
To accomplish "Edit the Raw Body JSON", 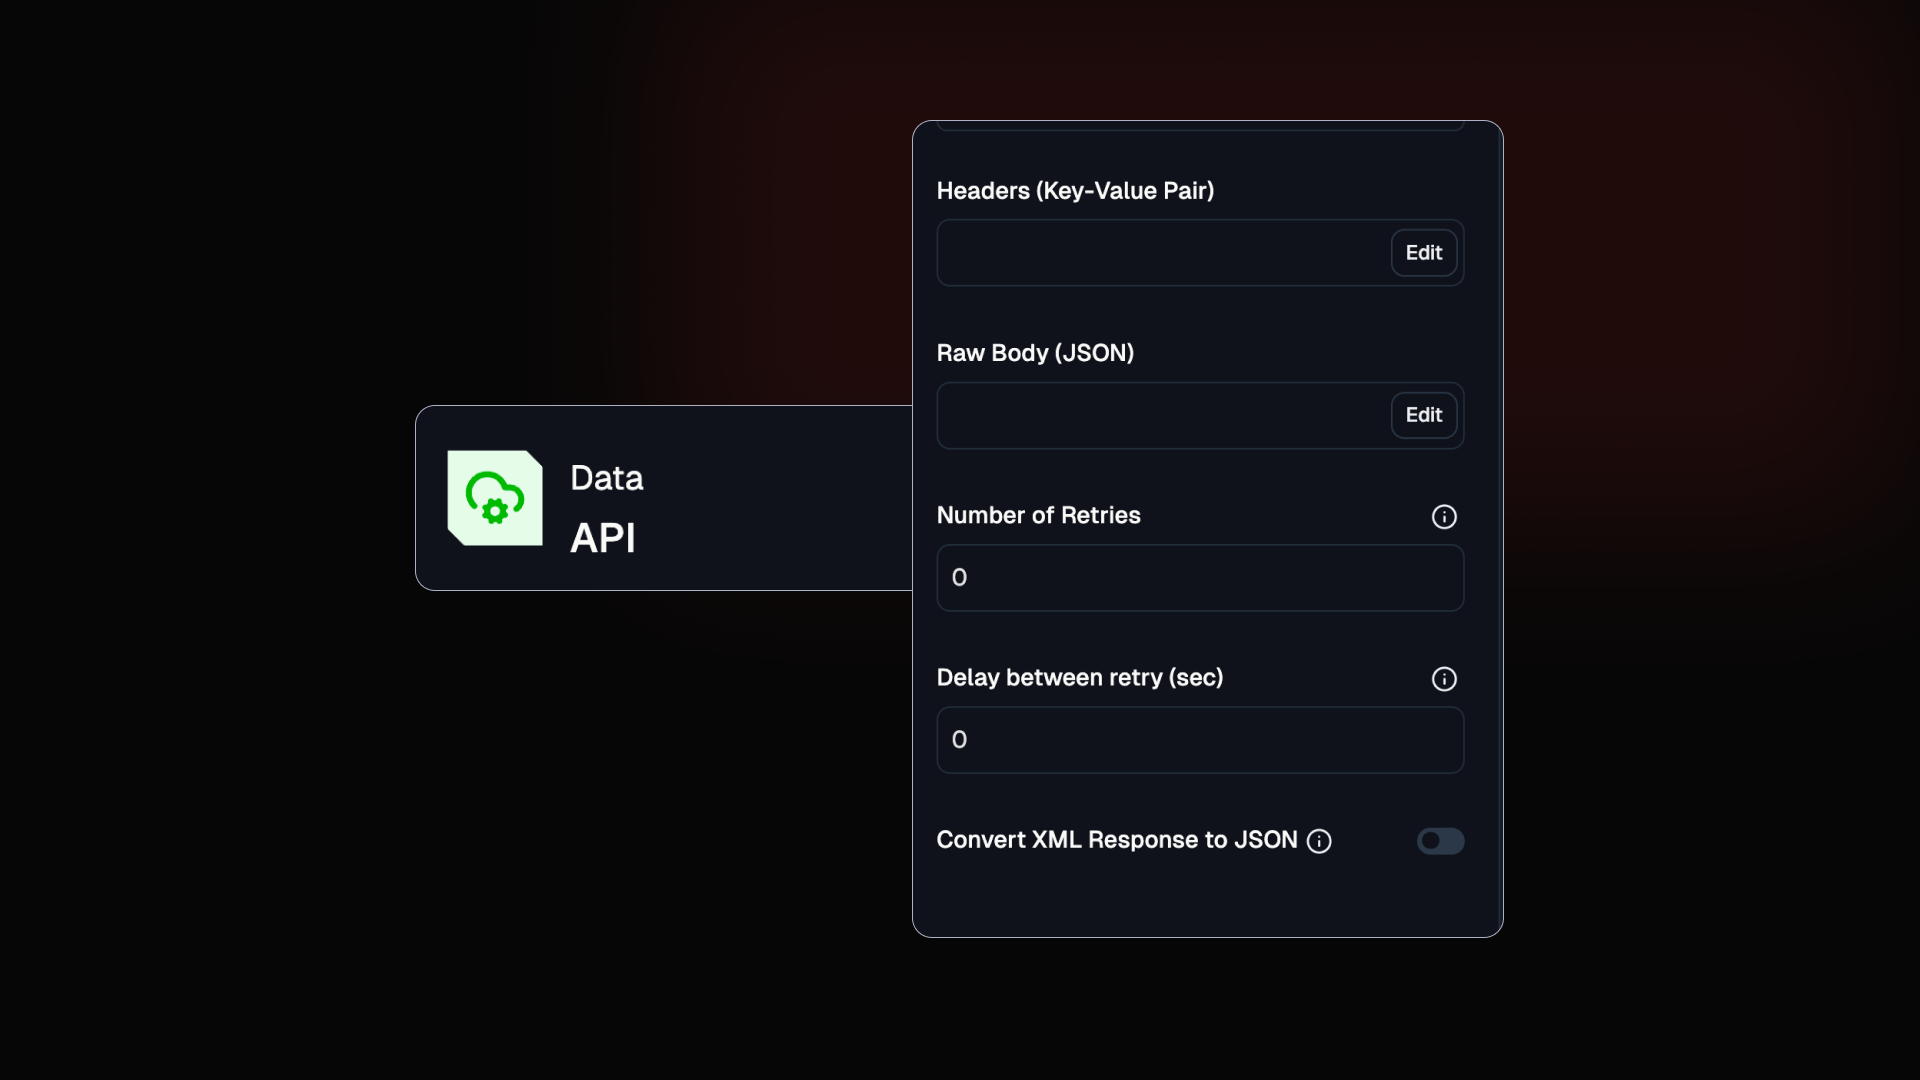I will [x=1424, y=415].
